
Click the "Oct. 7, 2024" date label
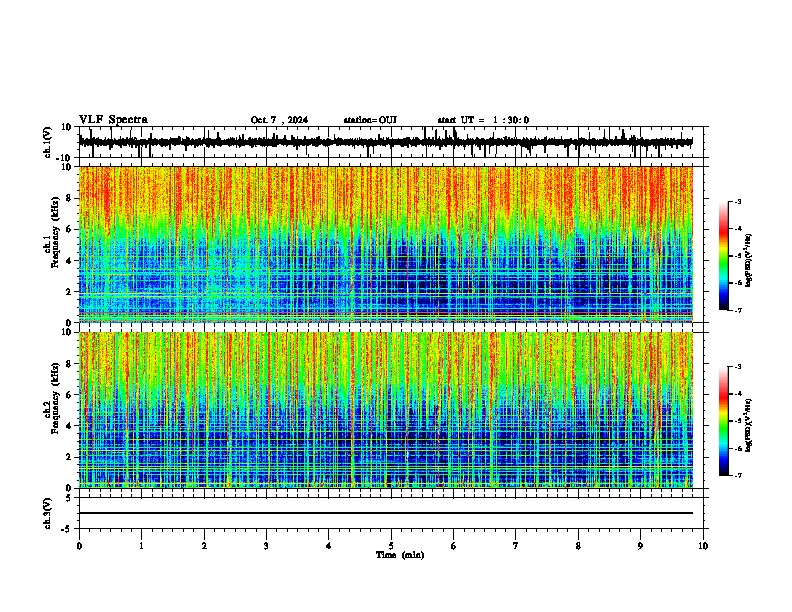click(279, 120)
